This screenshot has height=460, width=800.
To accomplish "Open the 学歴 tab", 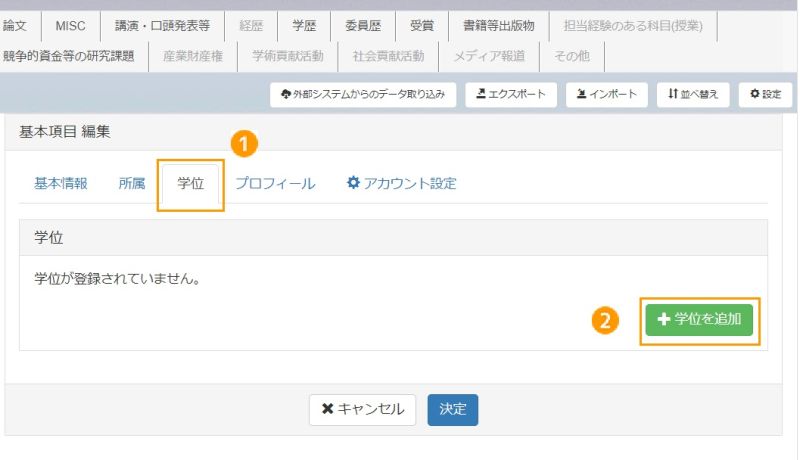I will (304, 26).
